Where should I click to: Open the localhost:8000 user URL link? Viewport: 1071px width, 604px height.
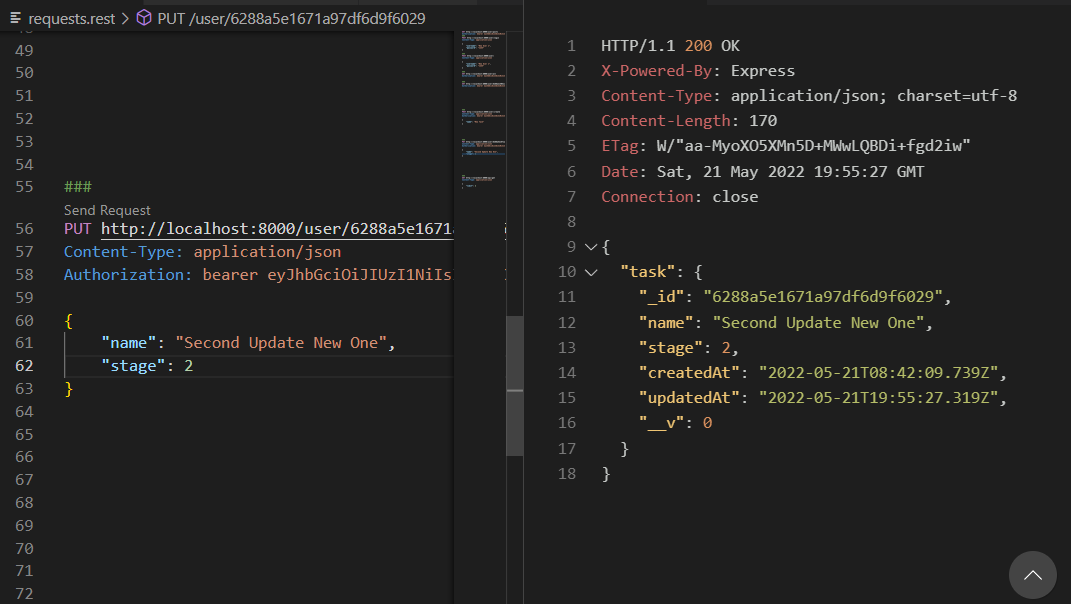277,229
